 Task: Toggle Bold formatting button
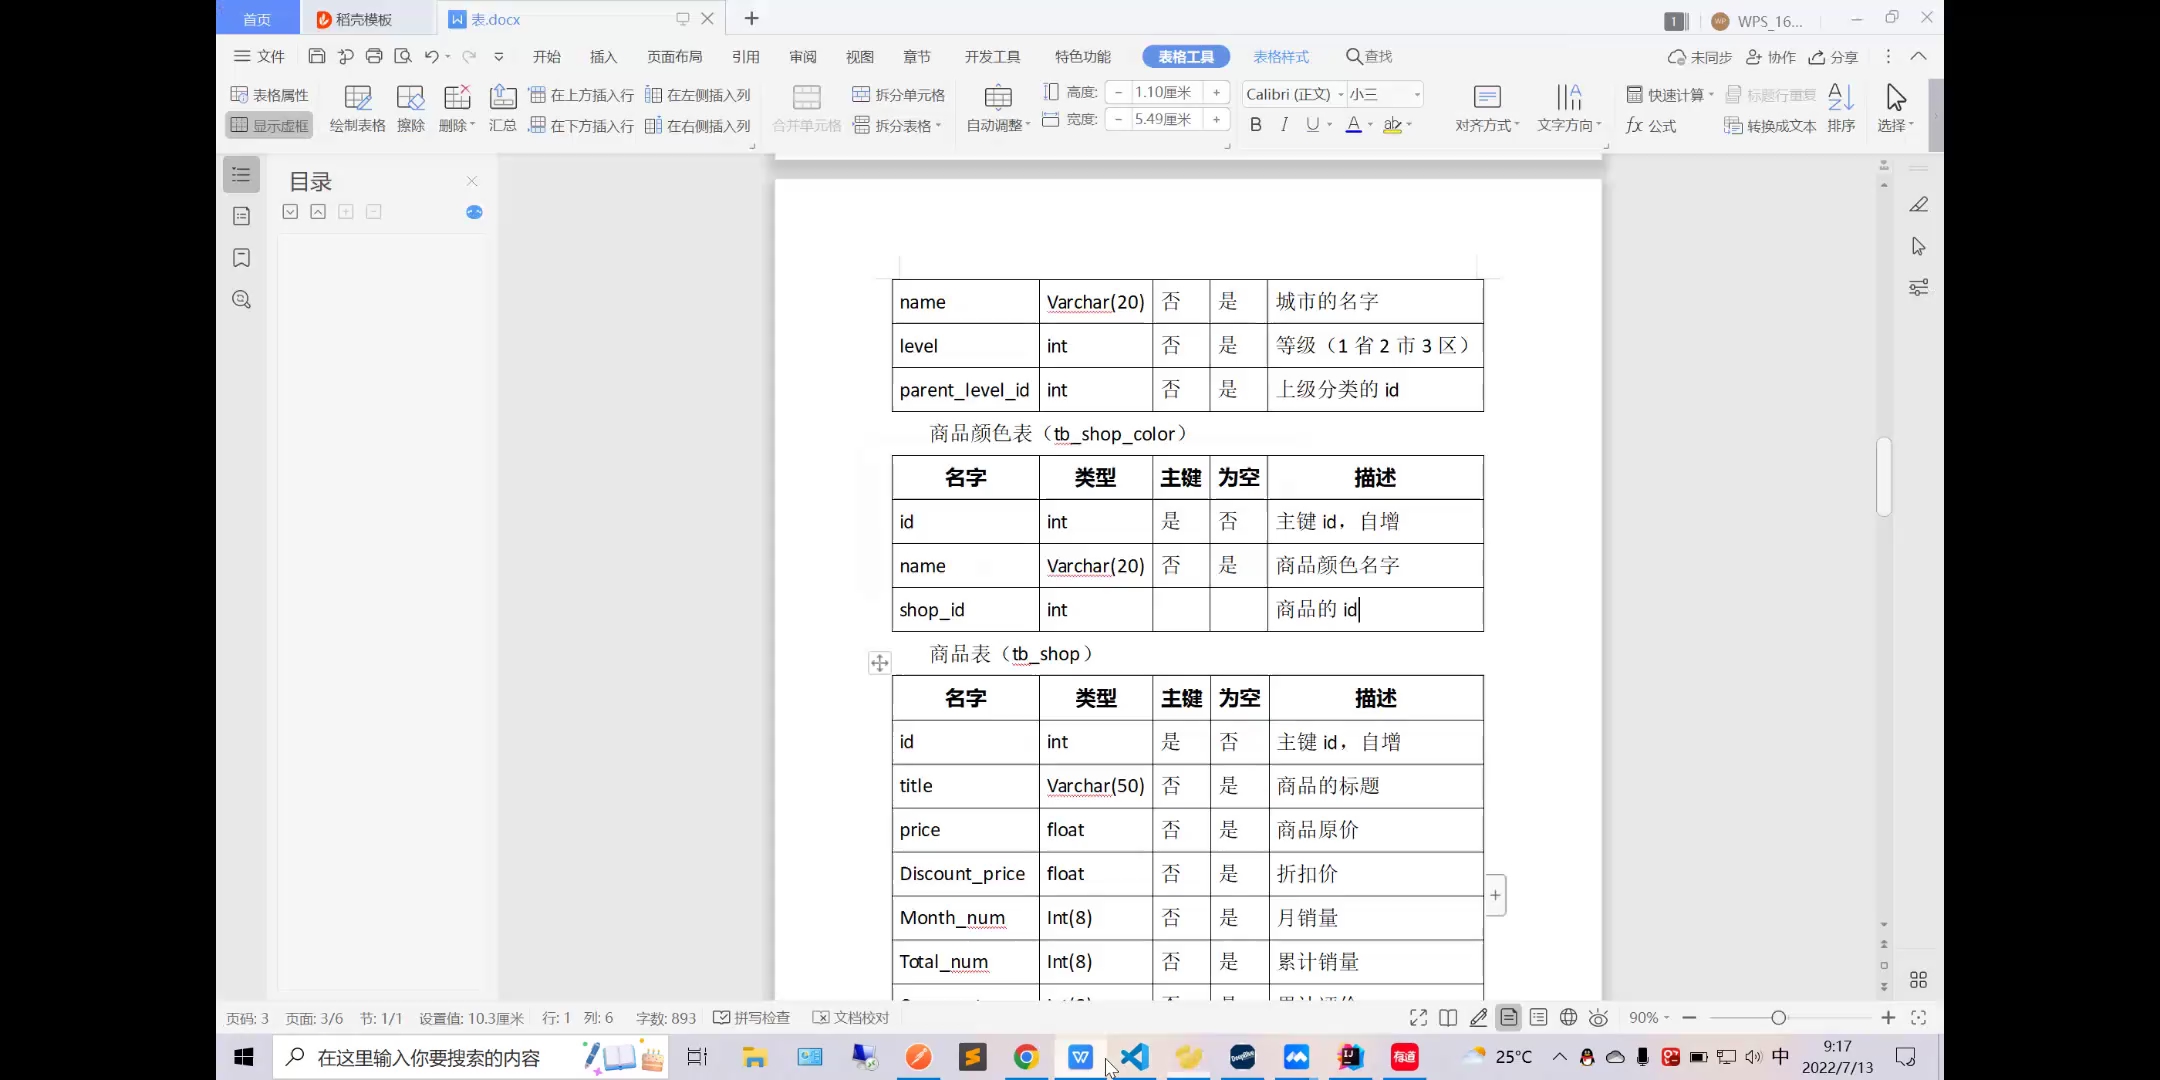pyautogui.click(x=1256, y=125)
